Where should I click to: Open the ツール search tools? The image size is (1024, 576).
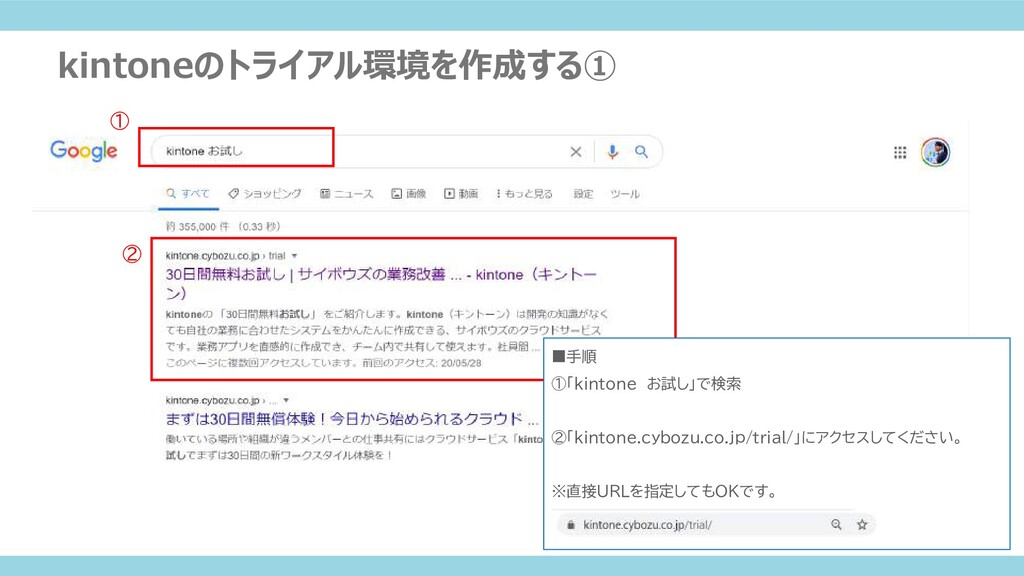coord(624,194)
